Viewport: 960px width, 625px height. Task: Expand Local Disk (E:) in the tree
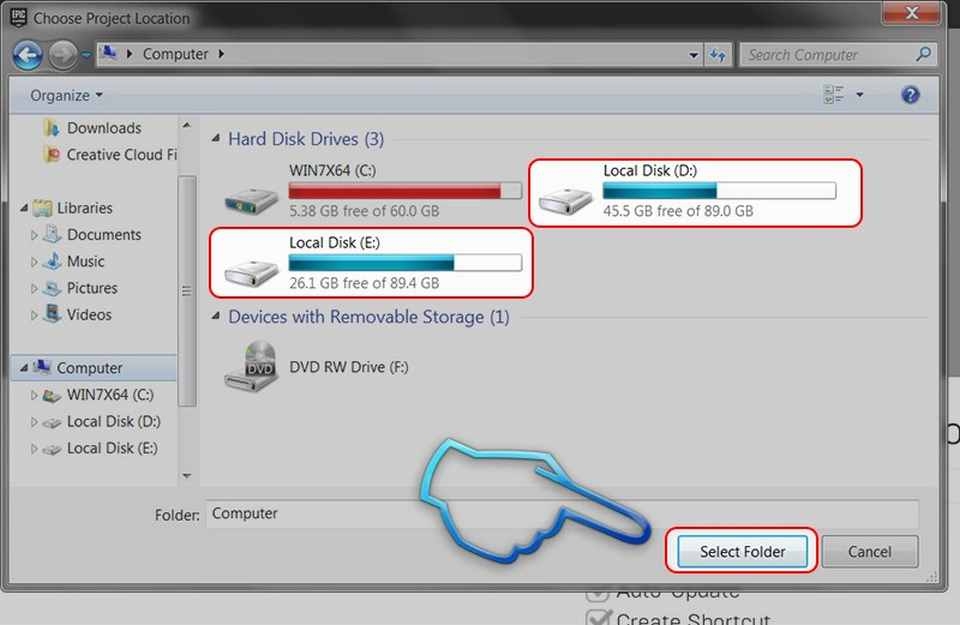coord(34,449)
